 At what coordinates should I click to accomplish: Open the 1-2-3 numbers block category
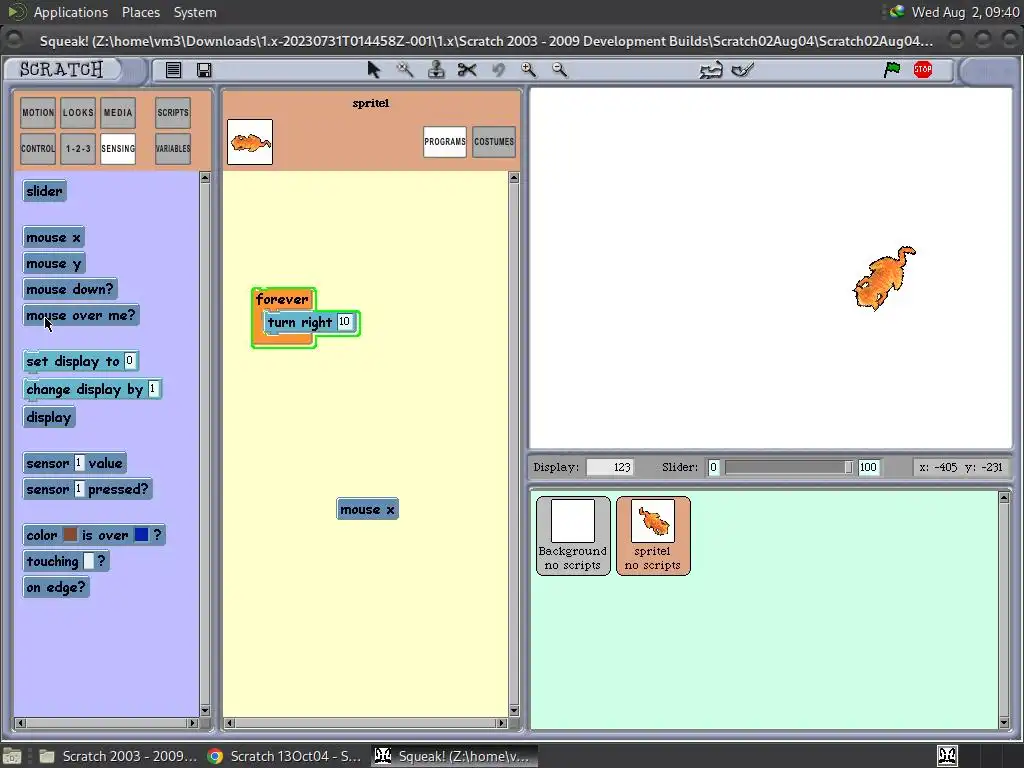[x=78, y=149]
